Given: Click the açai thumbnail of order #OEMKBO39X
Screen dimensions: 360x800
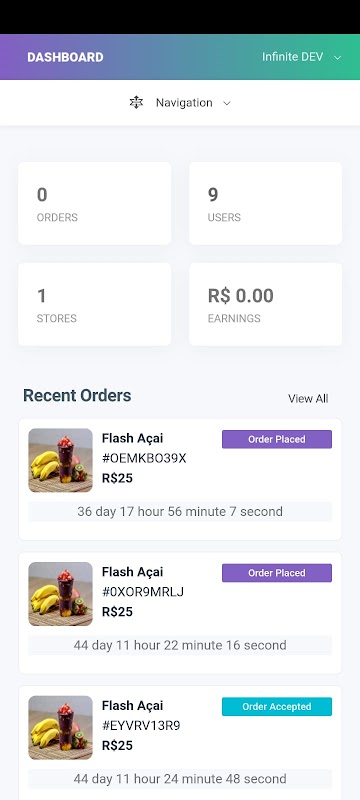Looking at the screenshot, I should [60, 460].
